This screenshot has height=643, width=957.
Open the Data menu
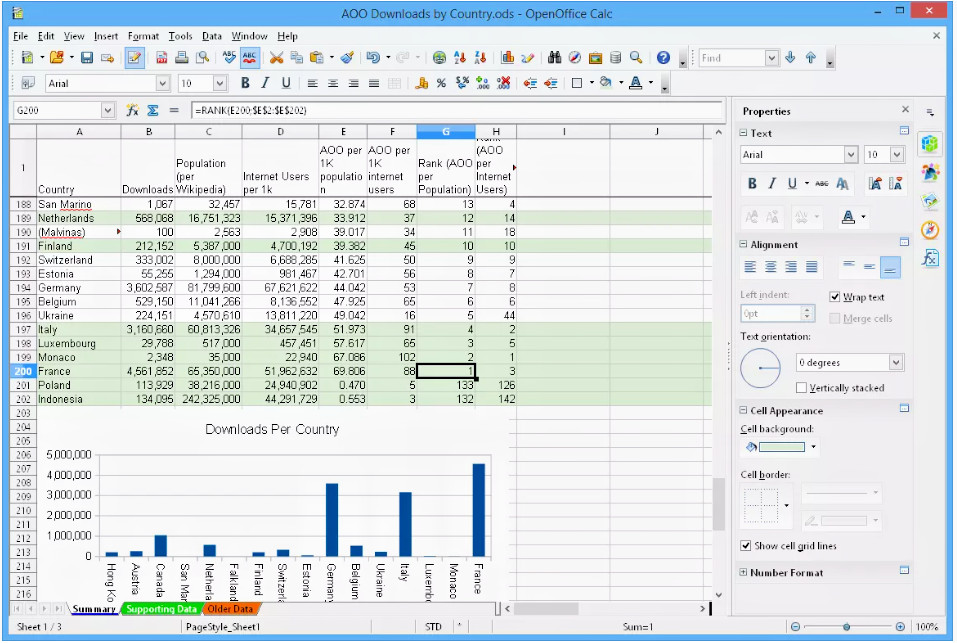212,35
